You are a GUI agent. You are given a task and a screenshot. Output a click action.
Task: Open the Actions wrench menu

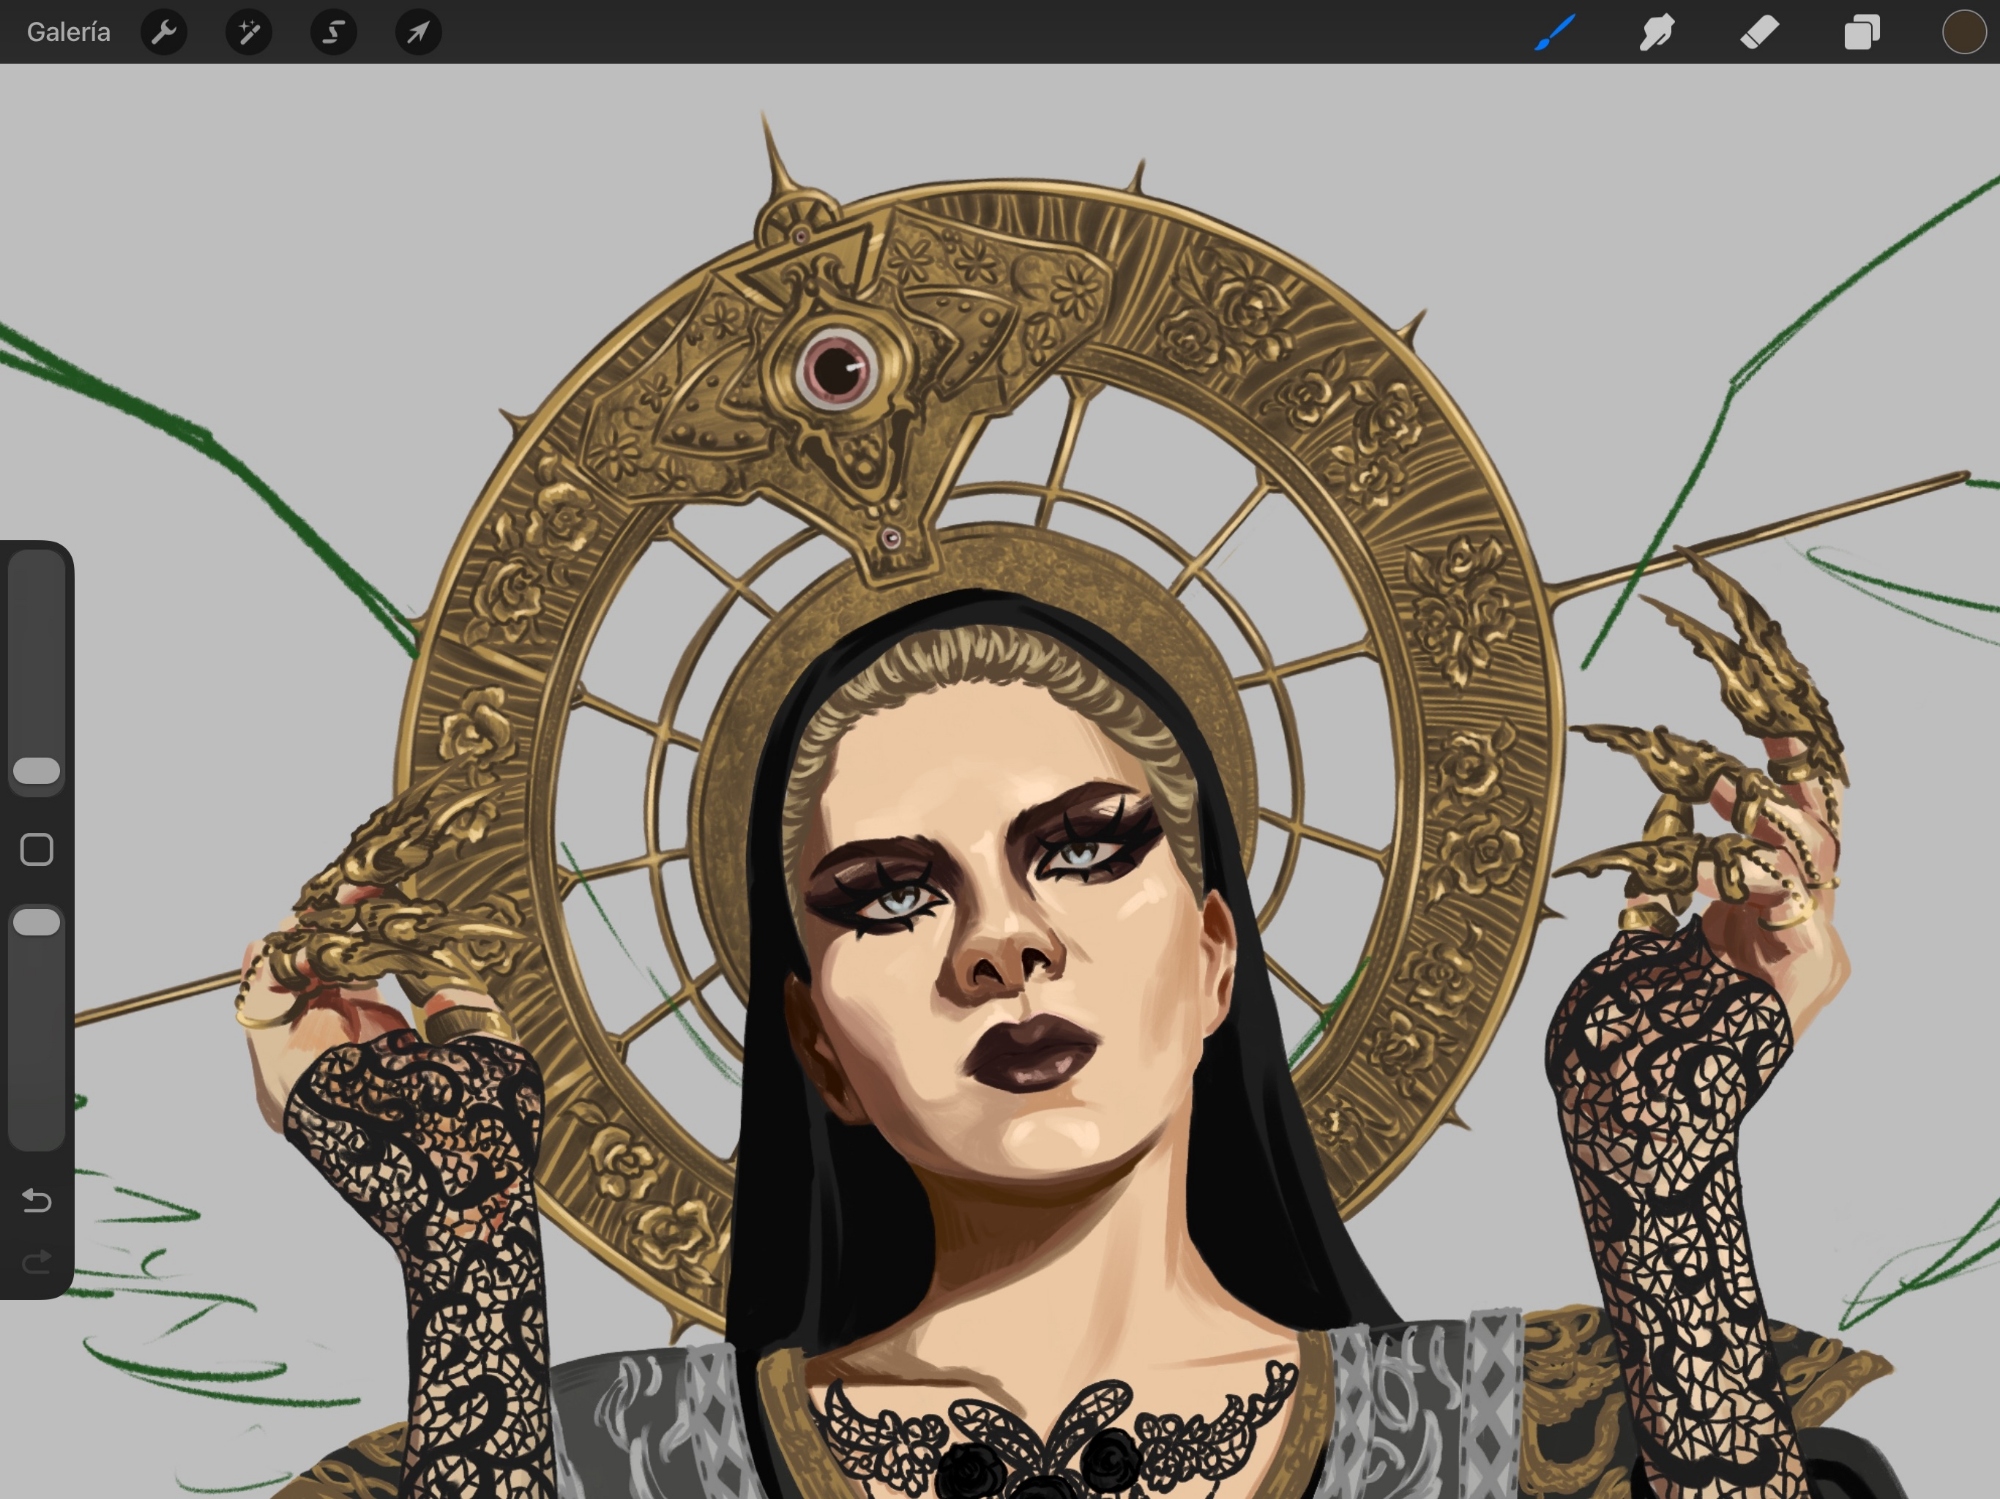pos(164,33)
